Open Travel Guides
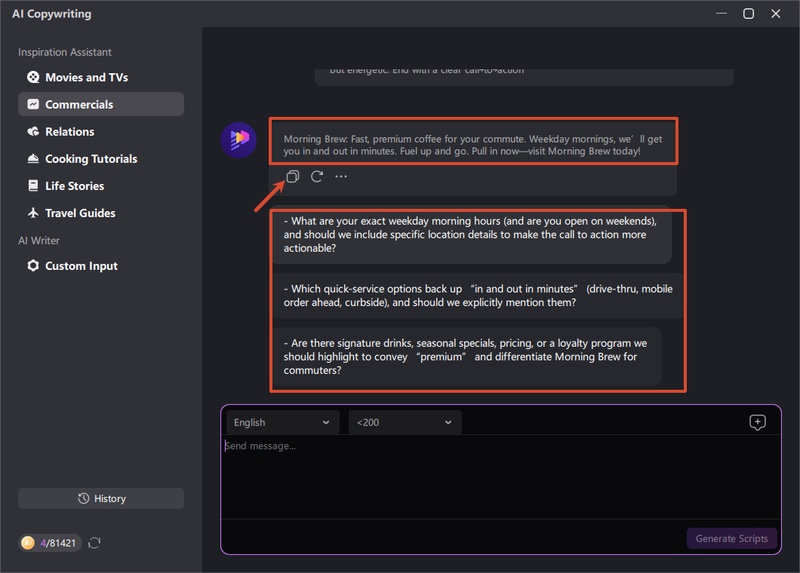This screenshot has height=573, width=800. point(101,213)
